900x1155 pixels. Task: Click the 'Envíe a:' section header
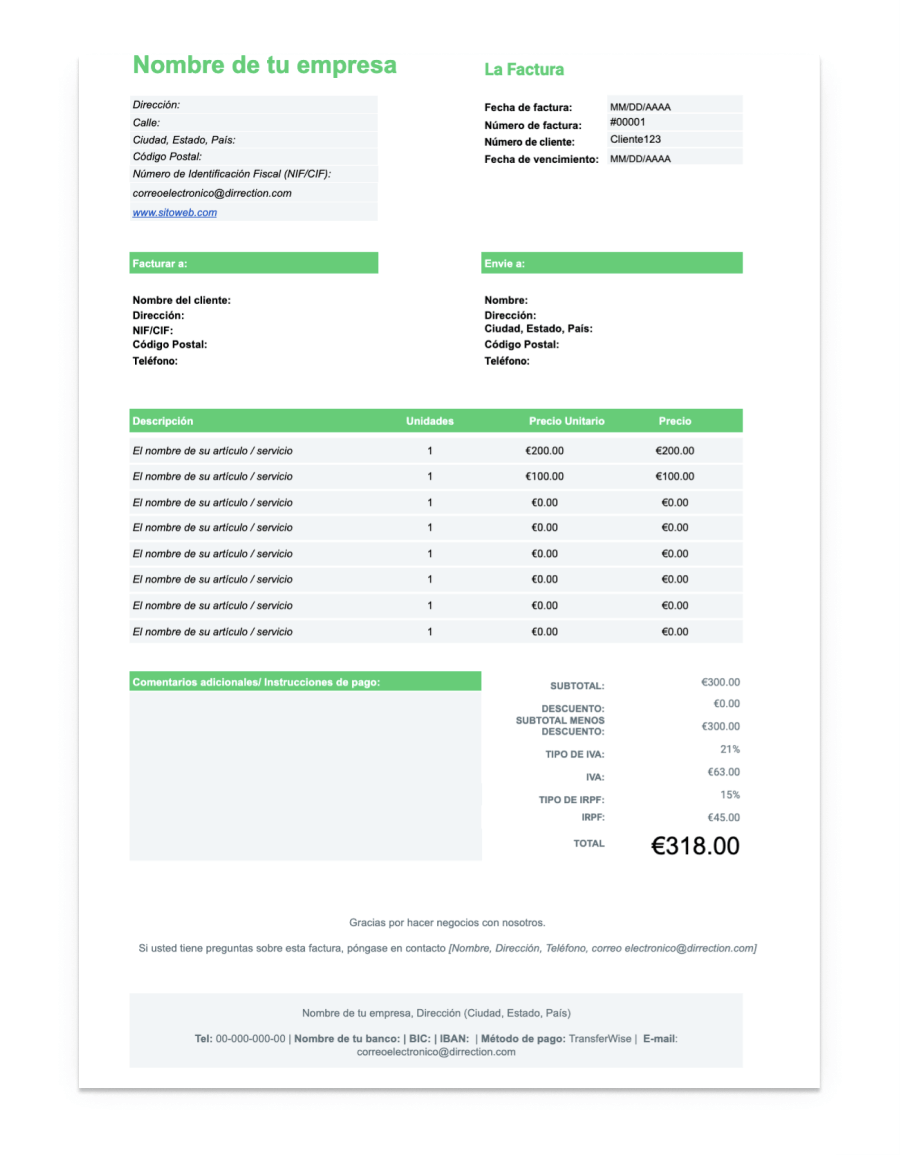point(611,264)
